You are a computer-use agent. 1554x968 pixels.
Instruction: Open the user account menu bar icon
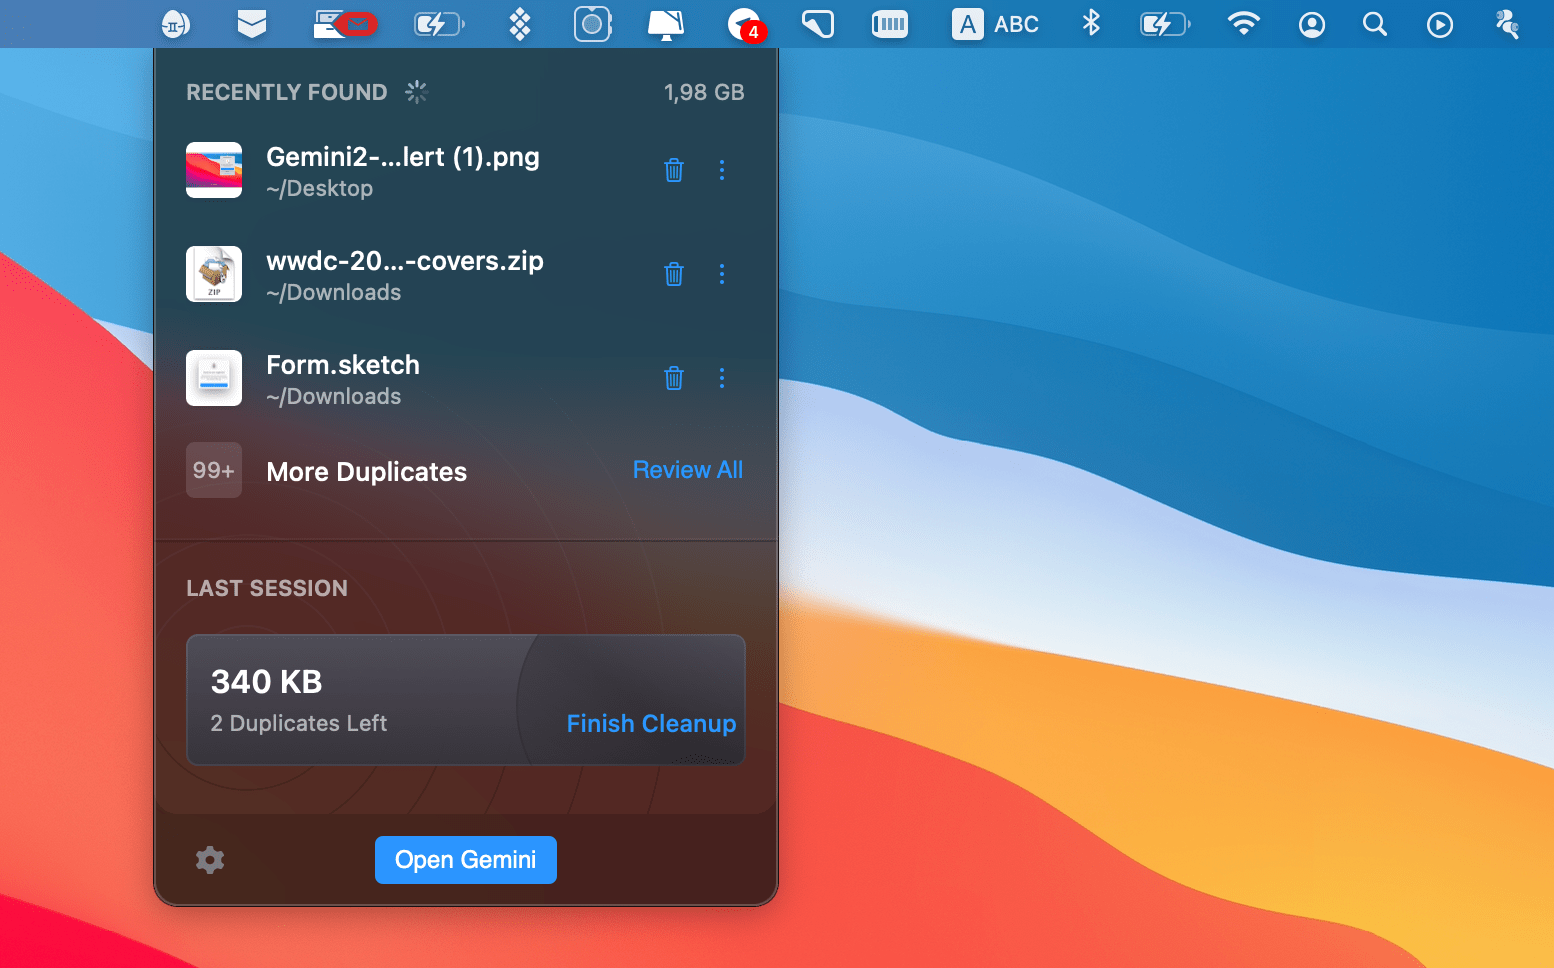click(1312, 24)
